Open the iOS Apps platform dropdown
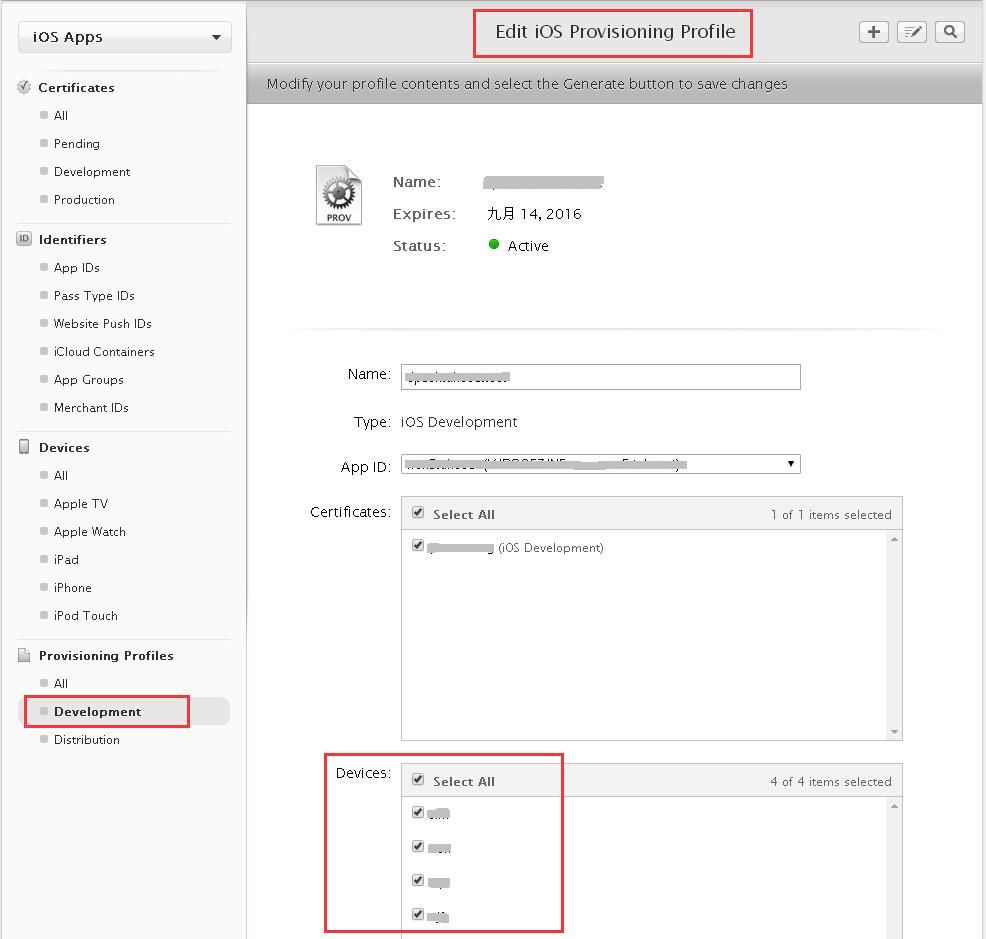986x939 pixels. coord(125,38)
